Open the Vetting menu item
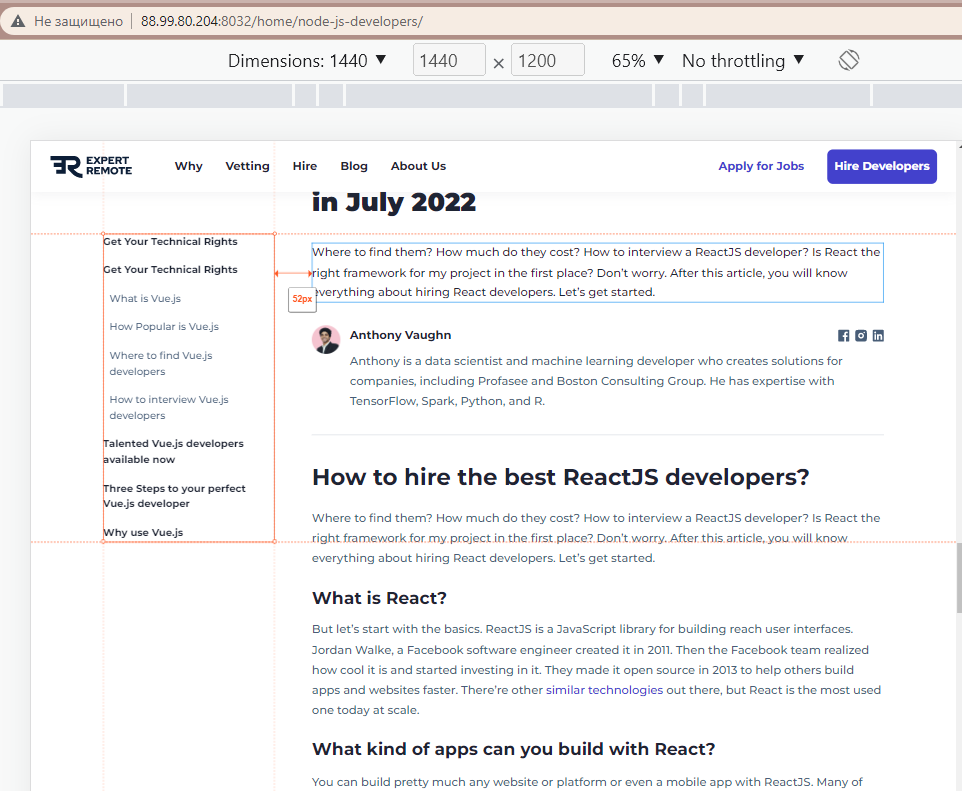The image size is (962, 791). click(247, 166)
